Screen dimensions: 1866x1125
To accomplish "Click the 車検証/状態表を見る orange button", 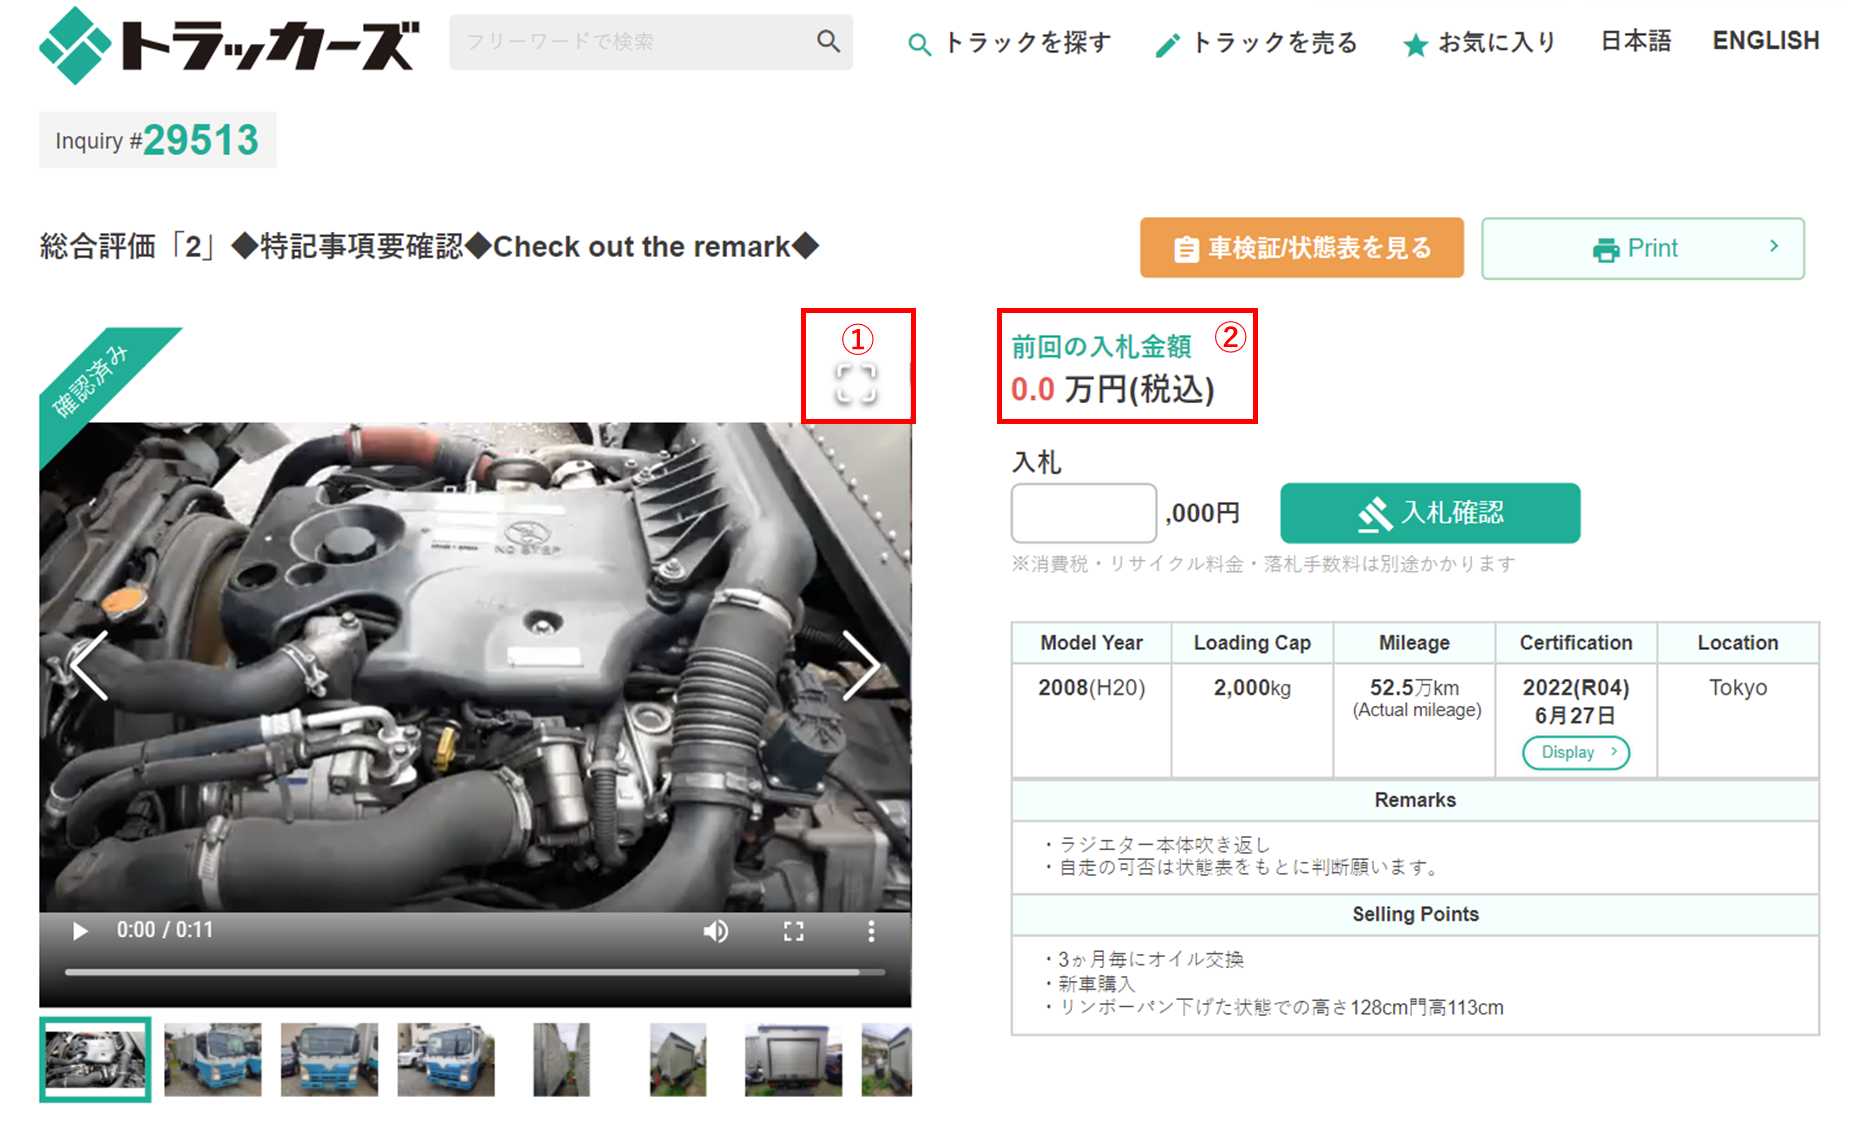I will [1302, 248].
